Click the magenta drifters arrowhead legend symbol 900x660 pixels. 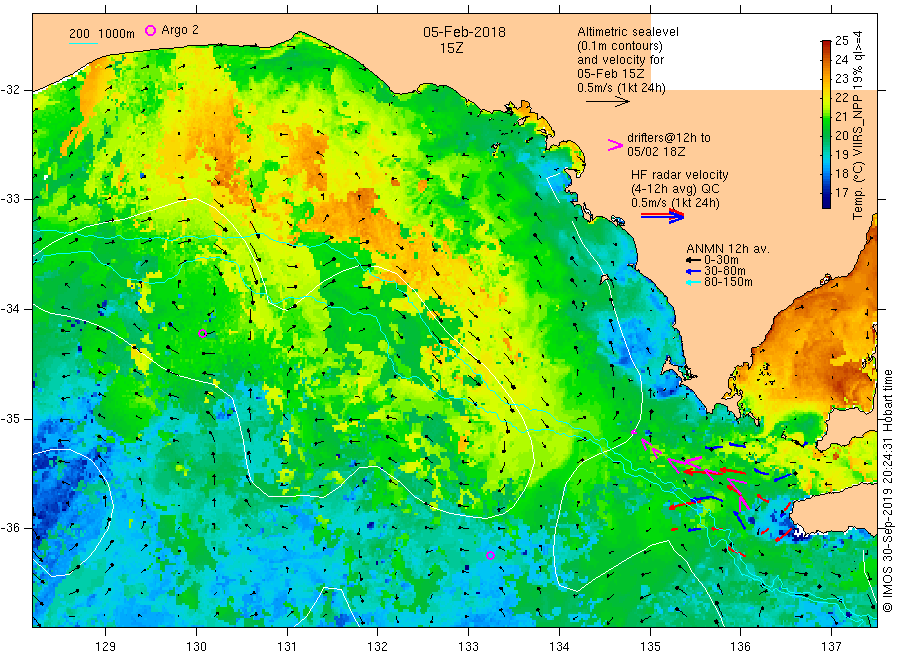coord(615,145)
